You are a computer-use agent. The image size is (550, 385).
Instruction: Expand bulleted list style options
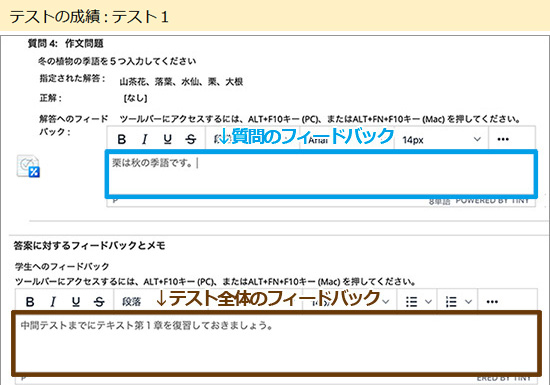pyautogui.click(x=428, y=302)
